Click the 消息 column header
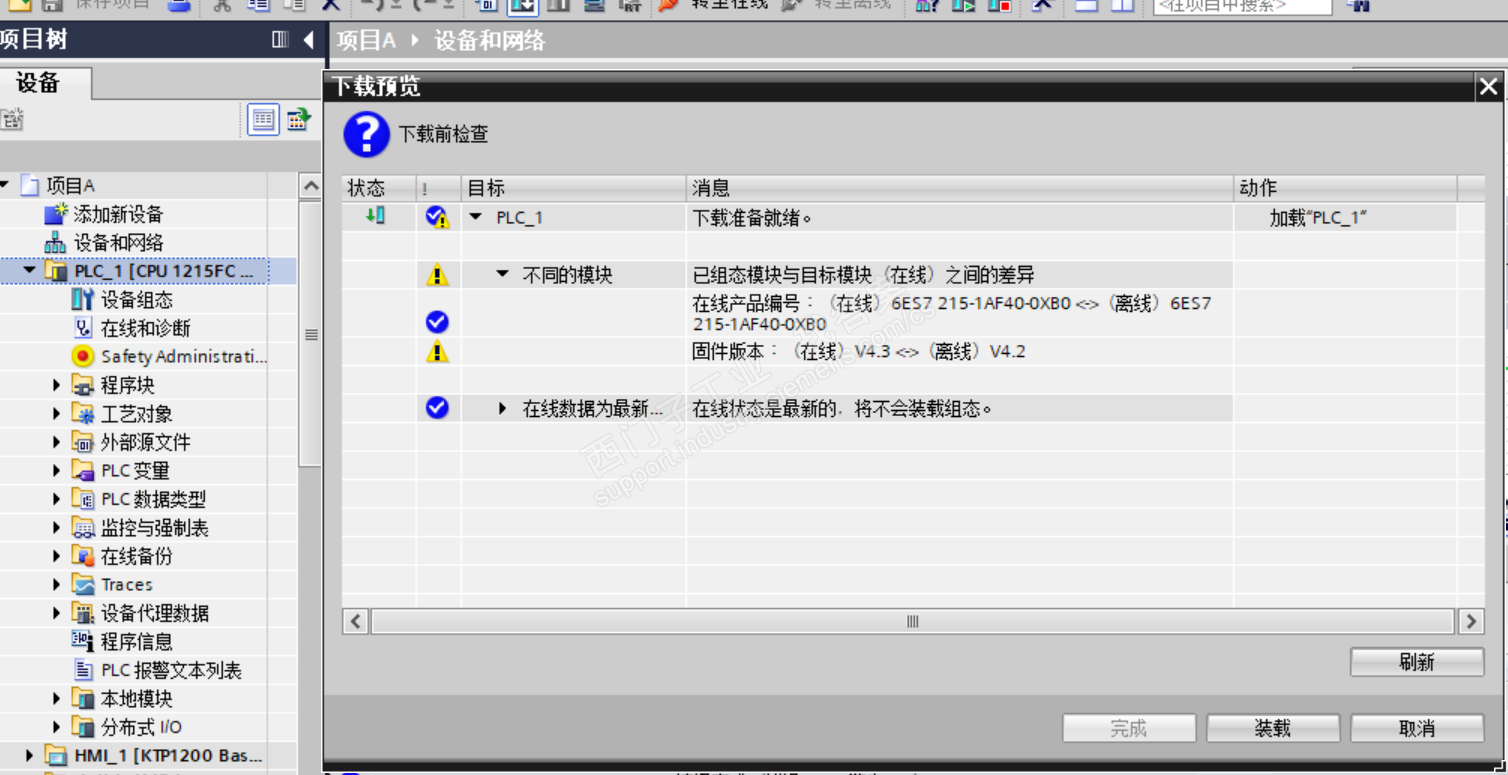 click(960, 188)
